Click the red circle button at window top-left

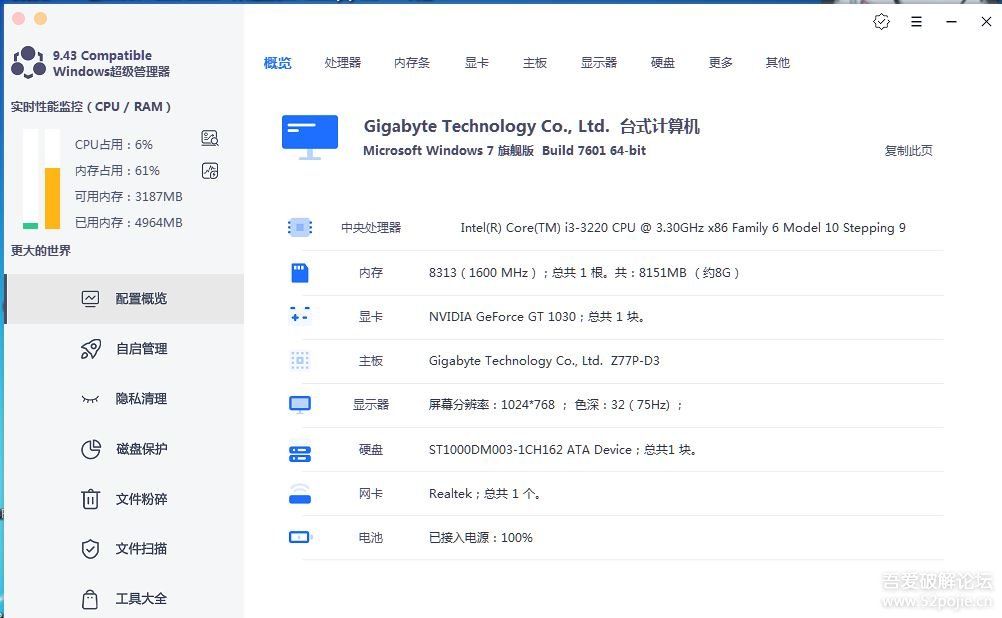[19, 19]
